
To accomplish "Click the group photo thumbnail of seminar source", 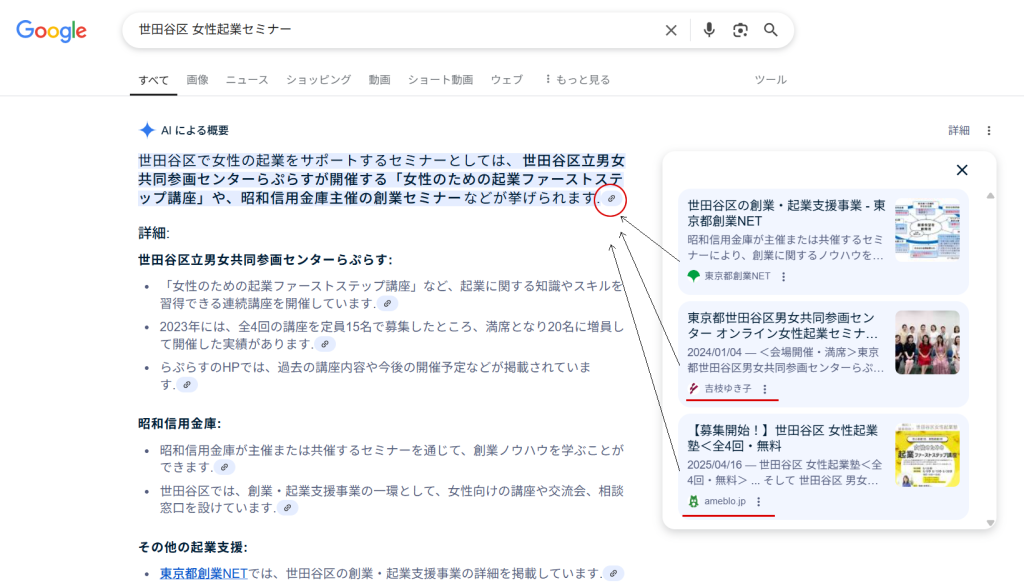I will click(927, 342).
